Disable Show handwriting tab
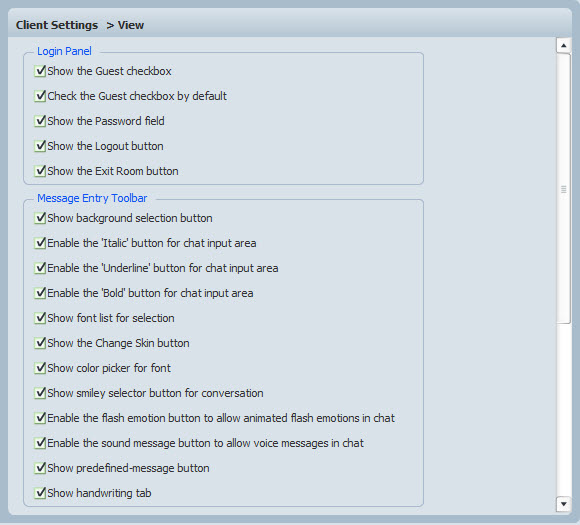580x525 pixels. coord(40,493)
